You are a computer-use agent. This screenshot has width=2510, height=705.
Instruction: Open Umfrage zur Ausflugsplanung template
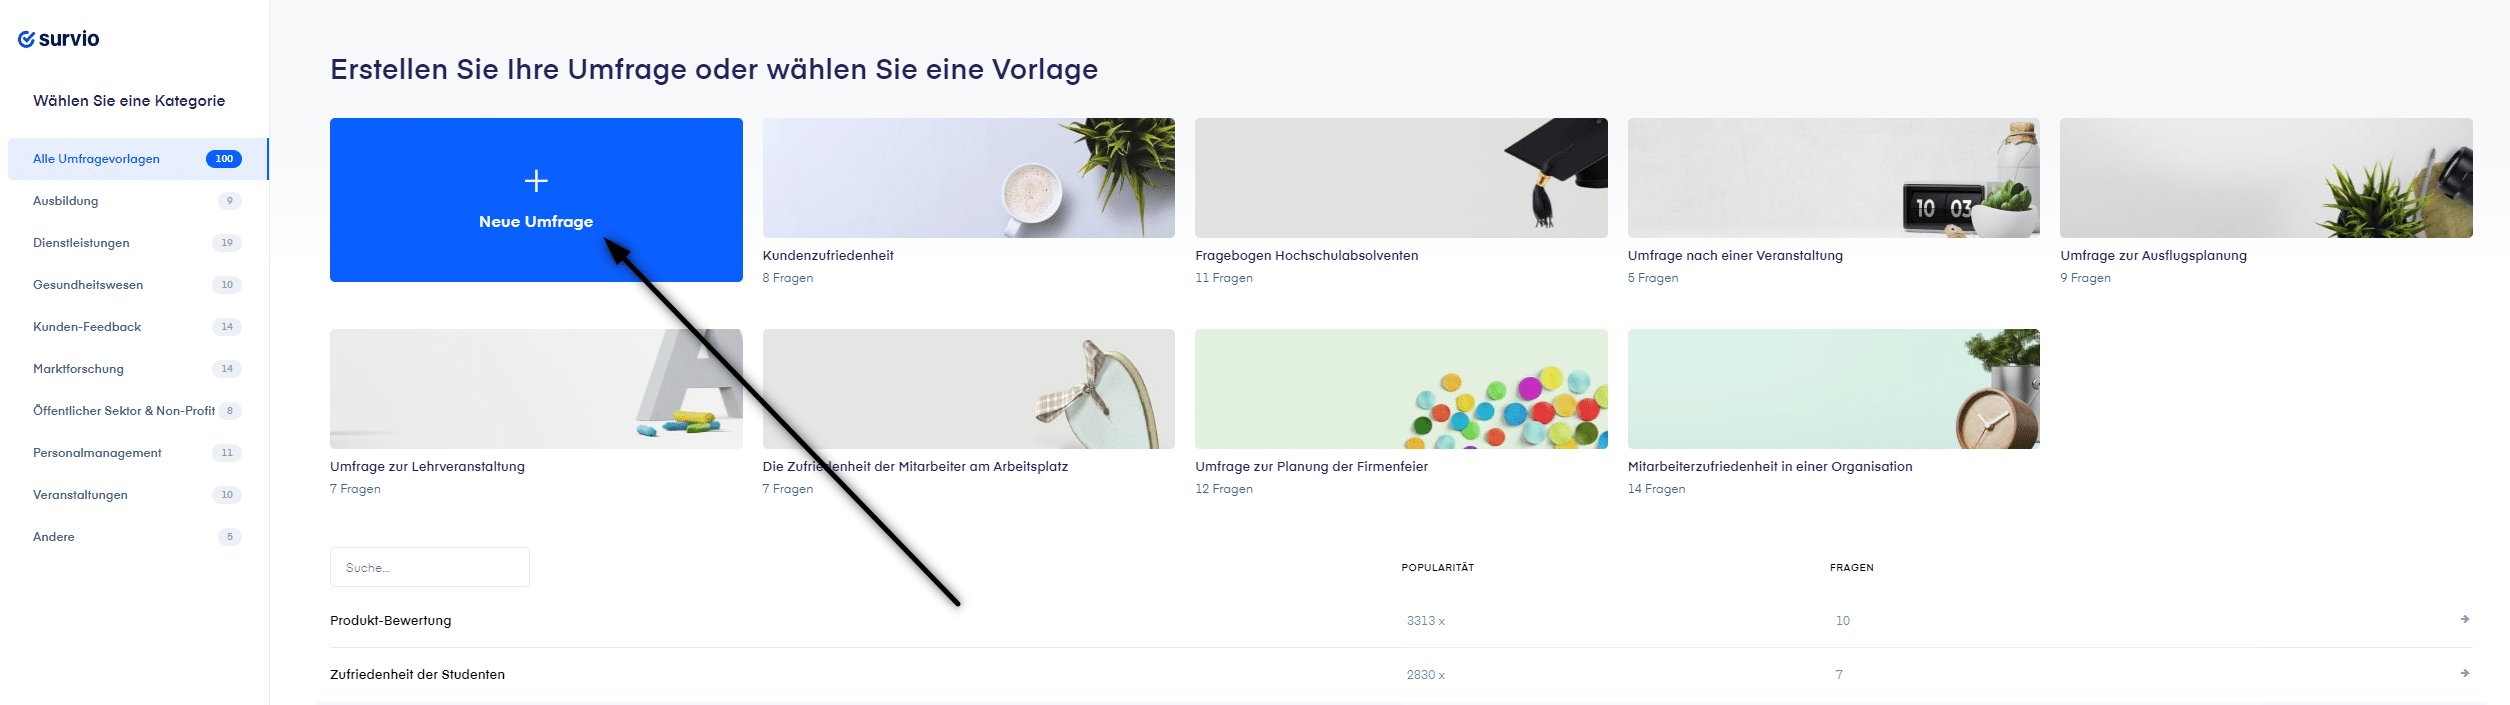point(2266,178)
